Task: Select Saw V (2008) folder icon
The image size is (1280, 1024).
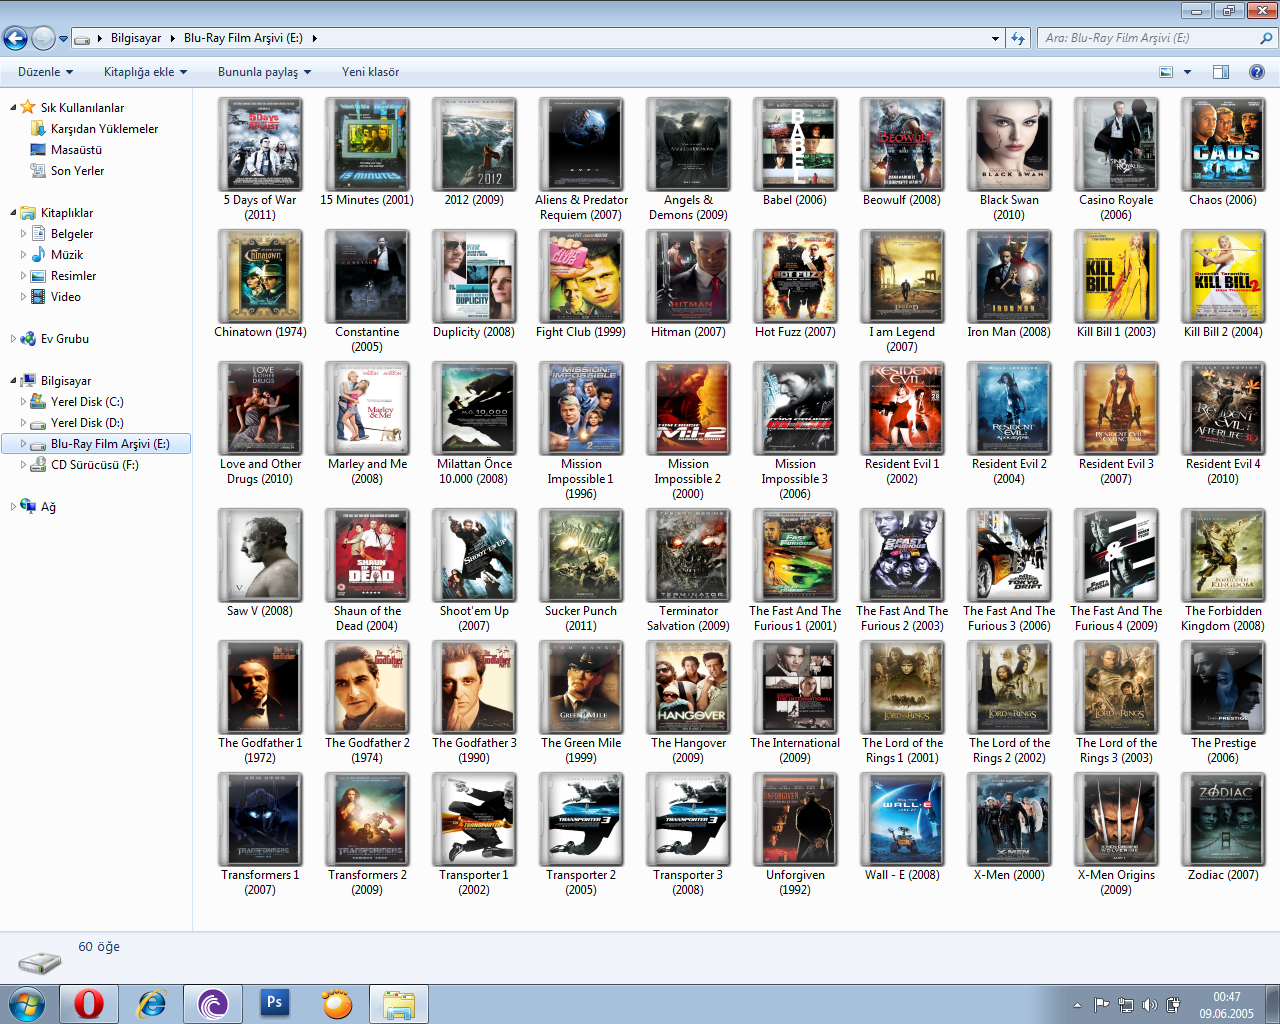Action: point(261,556)
